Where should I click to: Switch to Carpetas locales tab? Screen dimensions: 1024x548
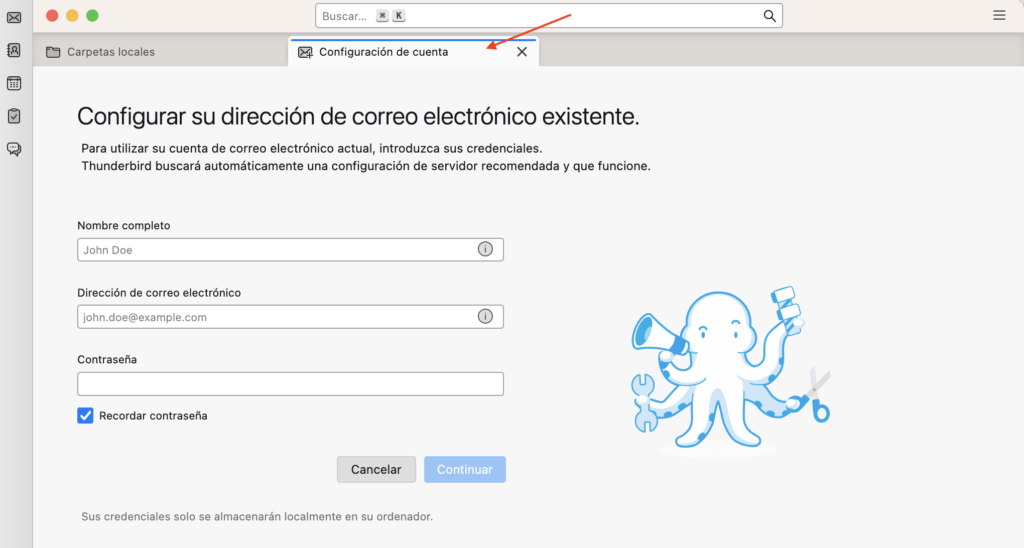[x=160, y=52]
